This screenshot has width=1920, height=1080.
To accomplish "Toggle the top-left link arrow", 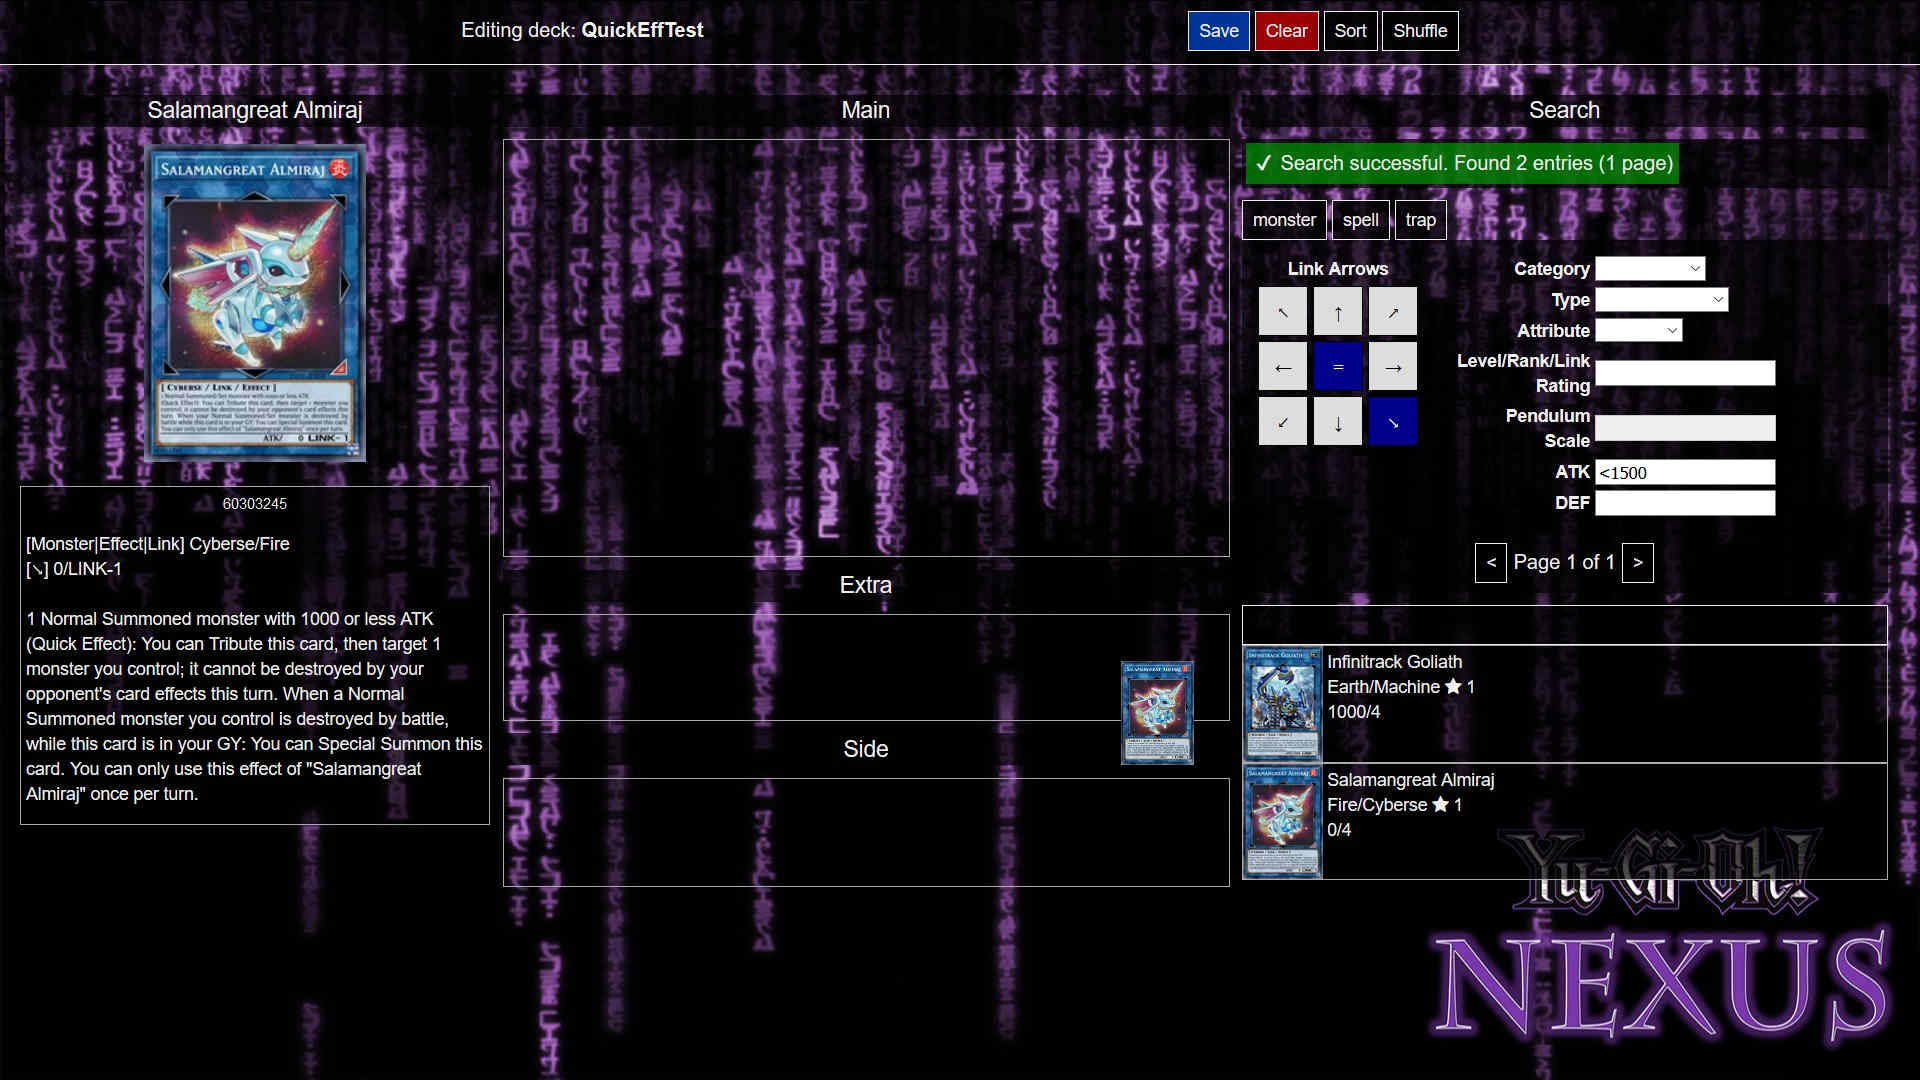I will [x=1283, y=312].
